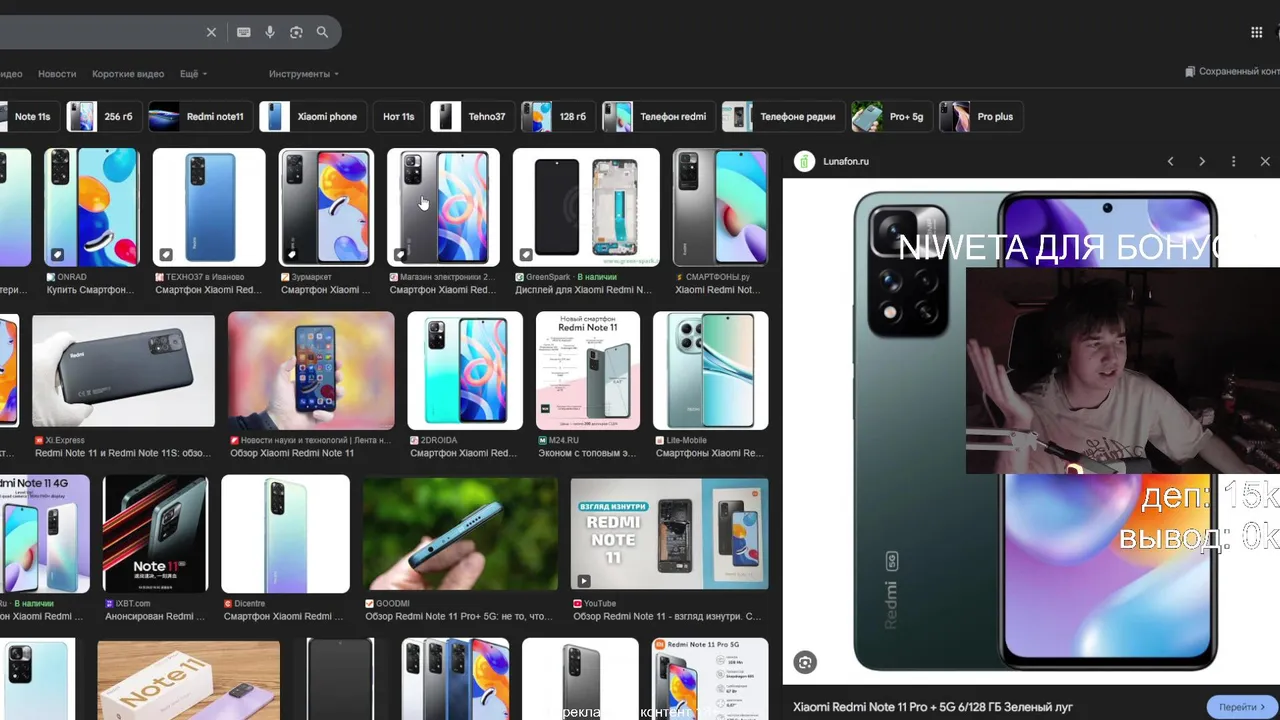Select the Телефоне редми filter chip
The width and height of the screenshot is (1280, 720).
783,116
